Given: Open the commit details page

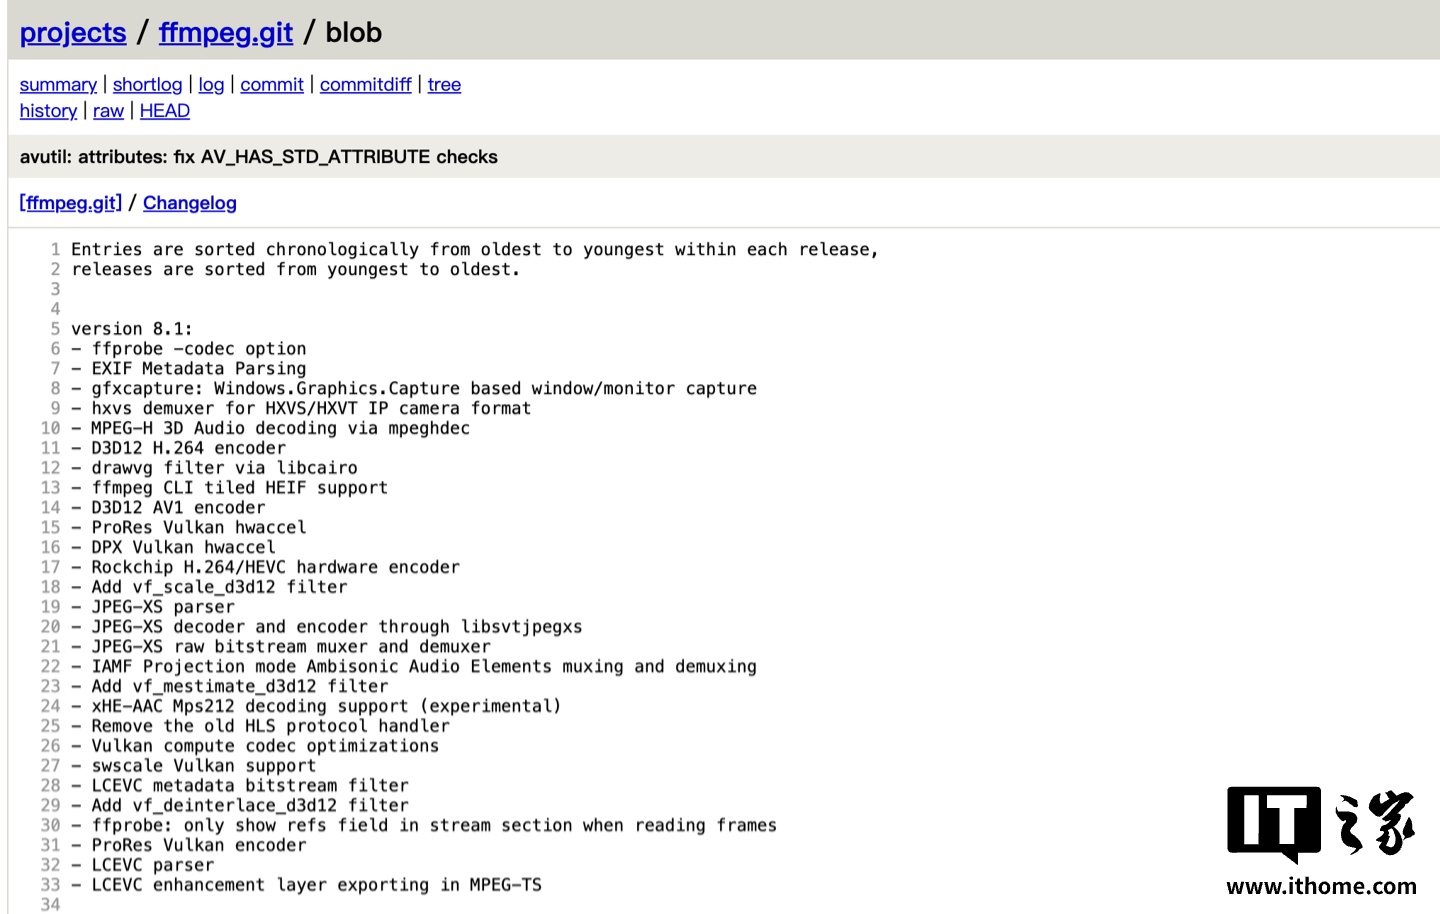Looking at the screenshot, I should point(271,85).
